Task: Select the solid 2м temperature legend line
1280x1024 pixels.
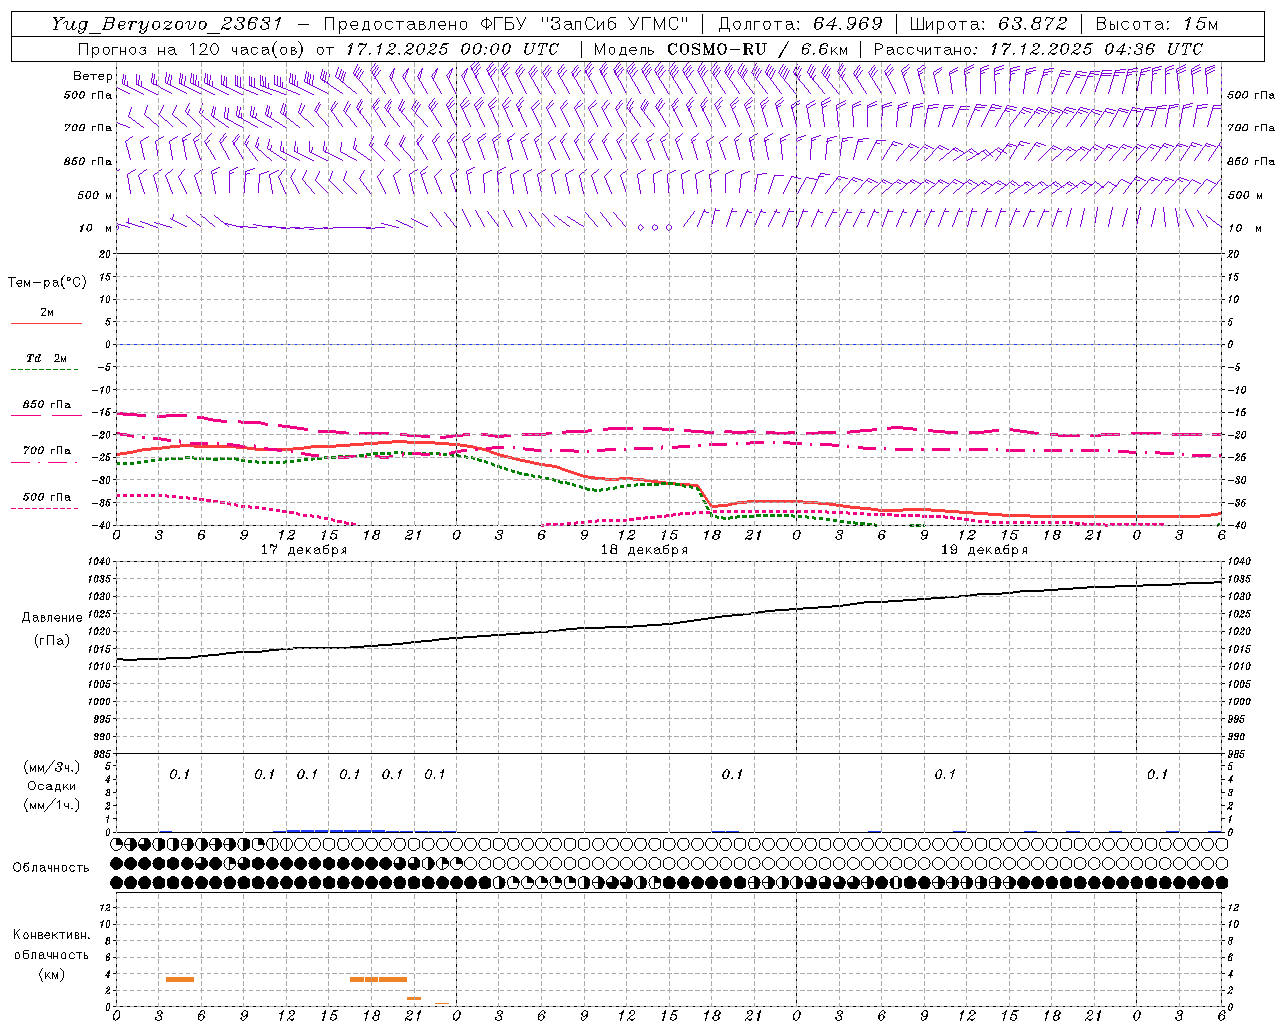Action: pos(46,322)
